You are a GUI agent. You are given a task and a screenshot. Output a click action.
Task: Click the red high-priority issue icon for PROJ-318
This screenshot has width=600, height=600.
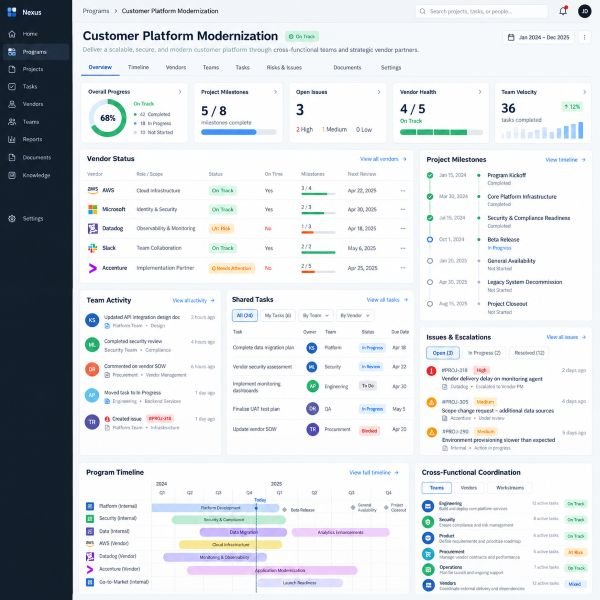pyautogui.click(x=431, y=371)
